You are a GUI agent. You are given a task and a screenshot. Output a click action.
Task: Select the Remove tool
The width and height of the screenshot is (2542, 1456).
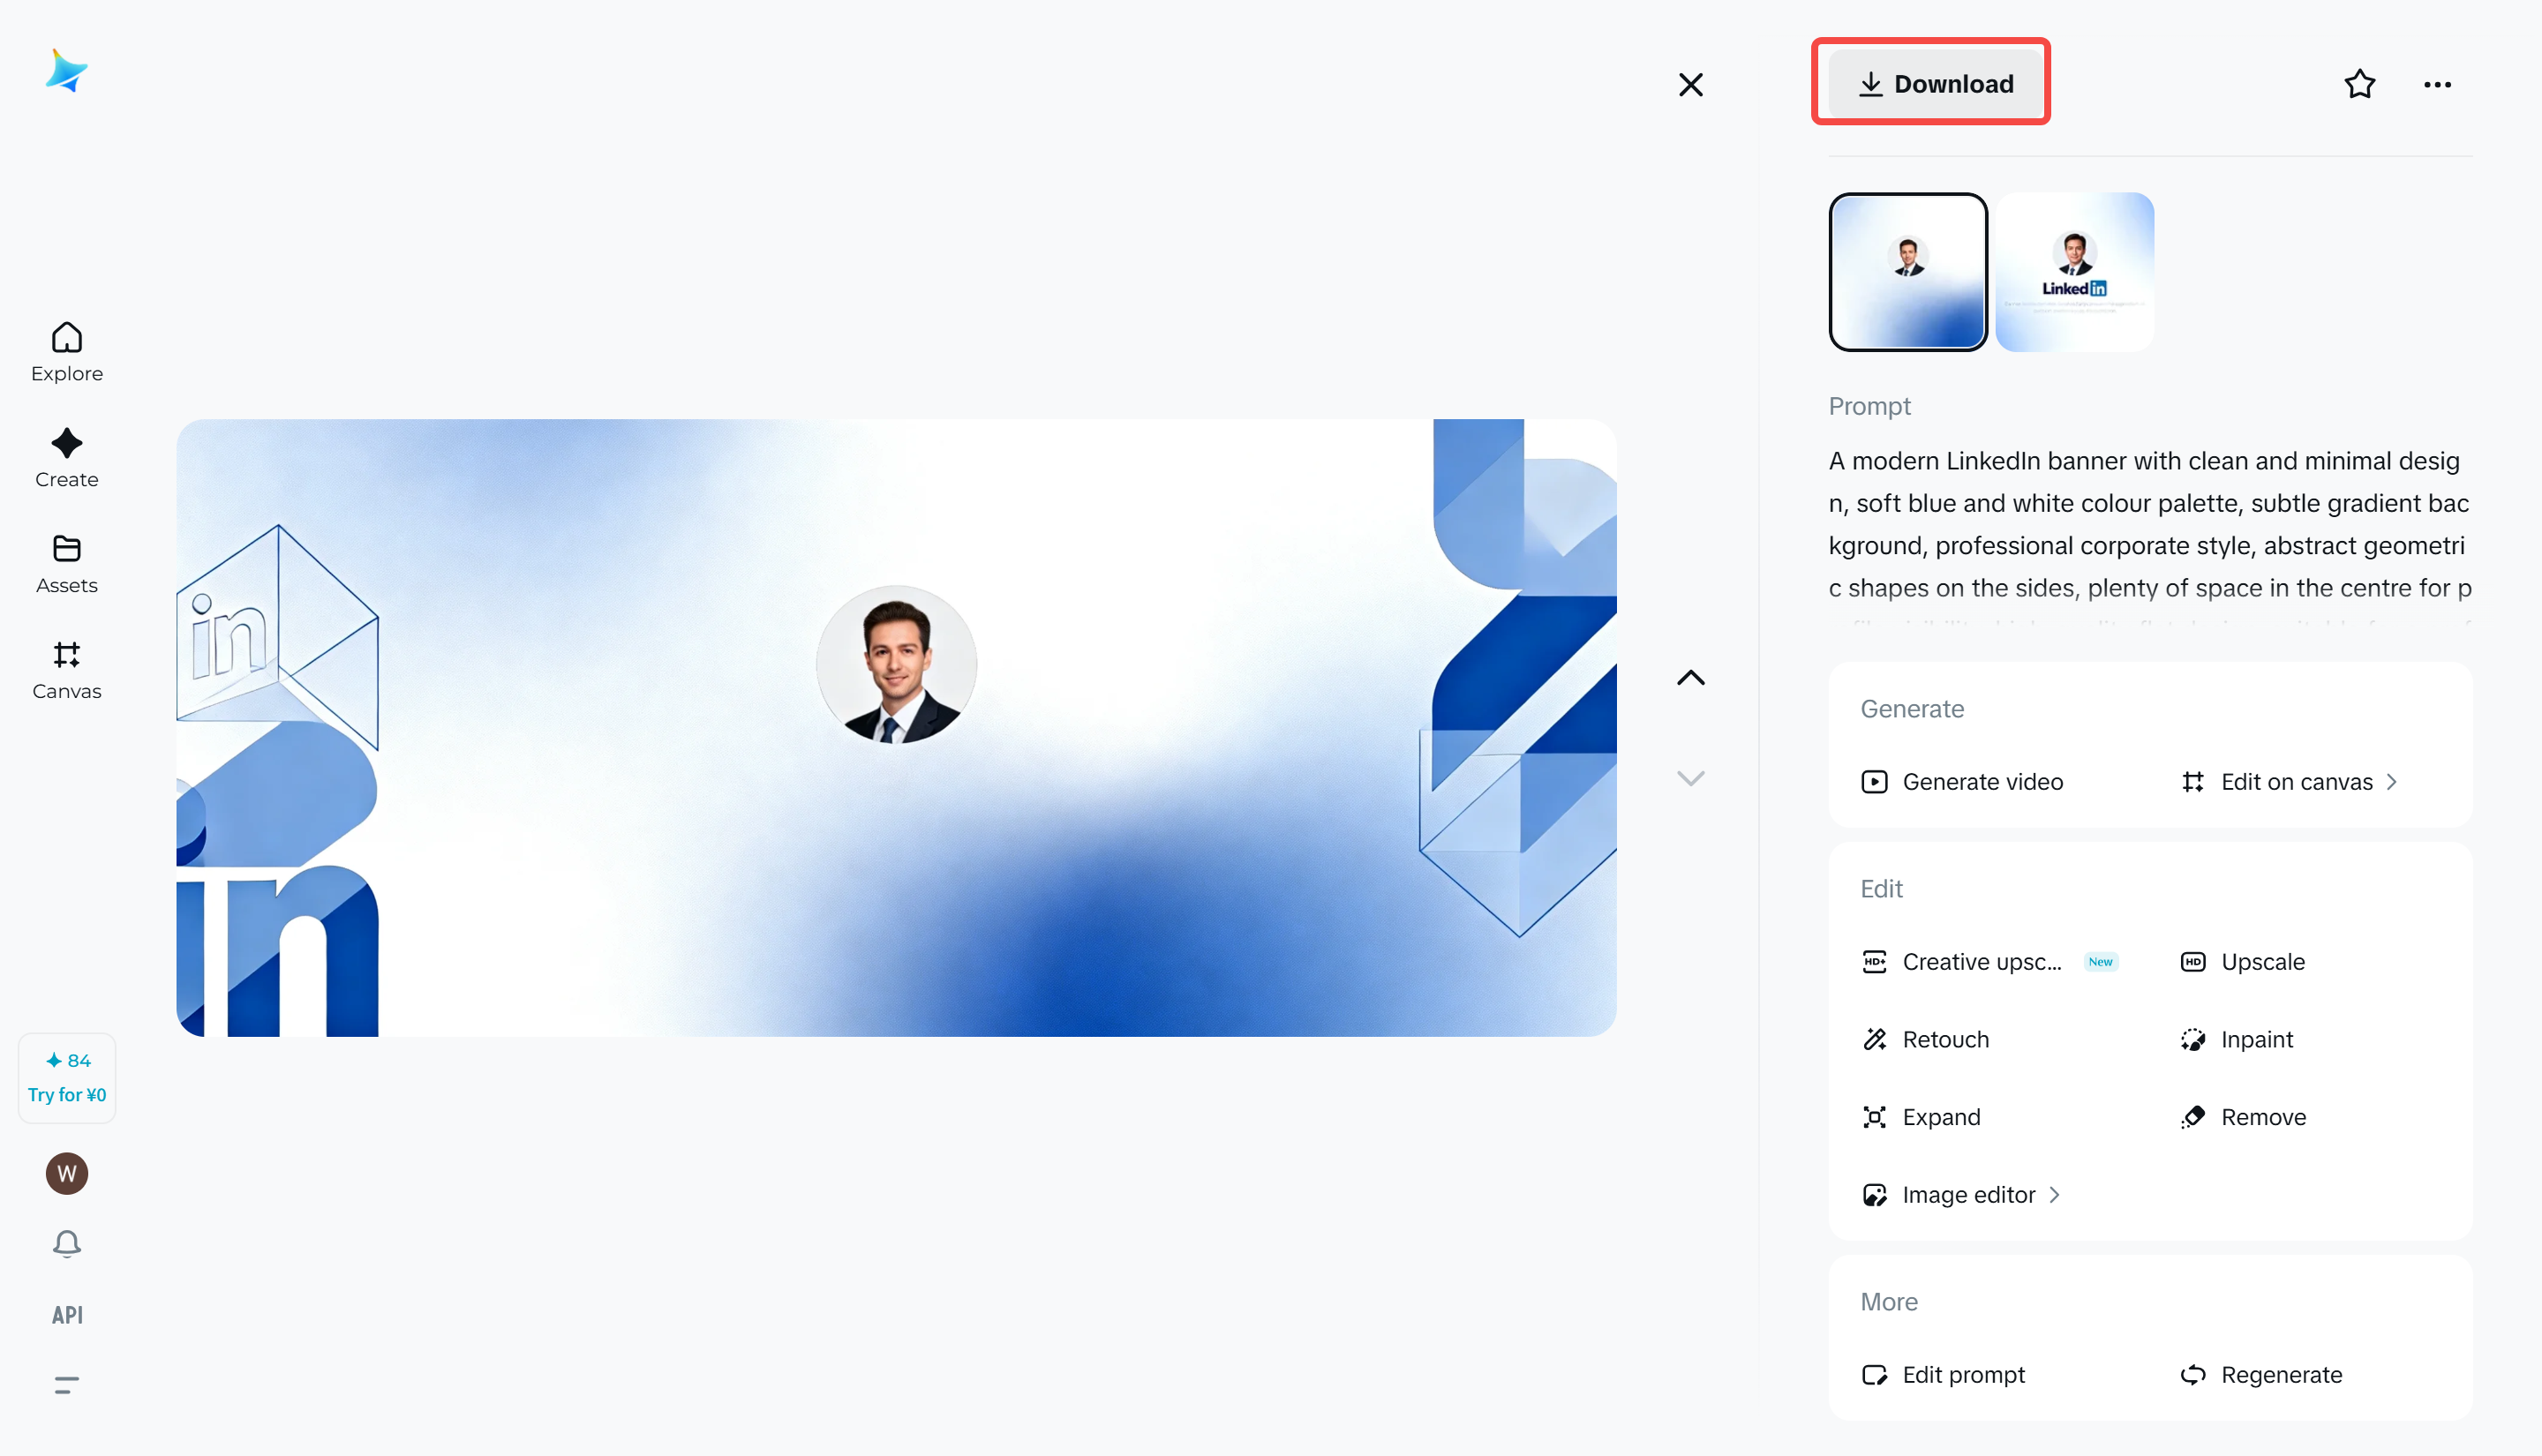2262,1117
